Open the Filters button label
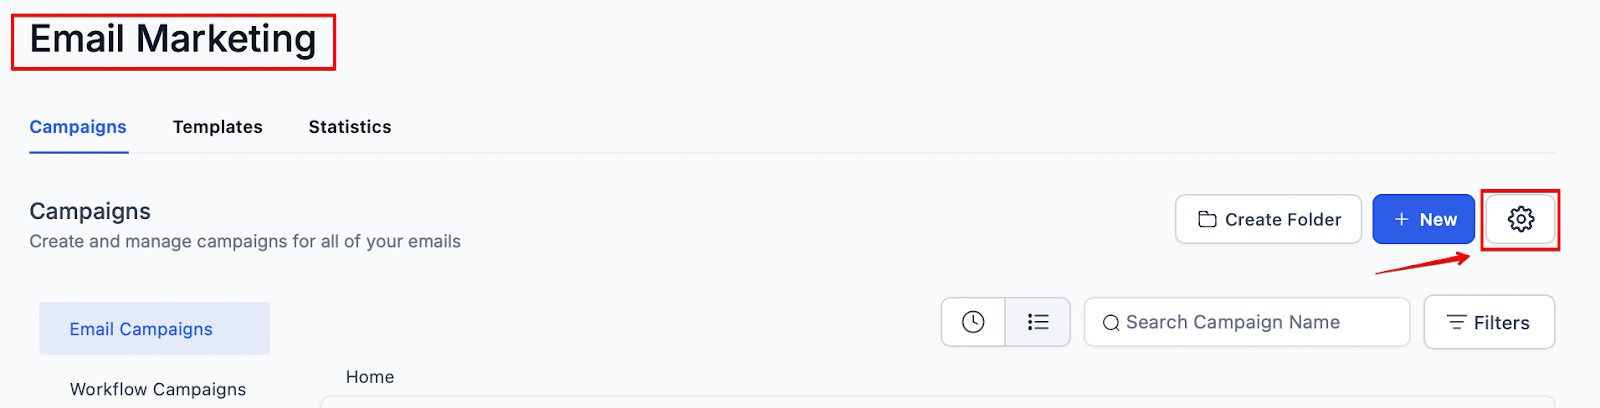Screen dimensions: 1600x408 coord(1501,323)
